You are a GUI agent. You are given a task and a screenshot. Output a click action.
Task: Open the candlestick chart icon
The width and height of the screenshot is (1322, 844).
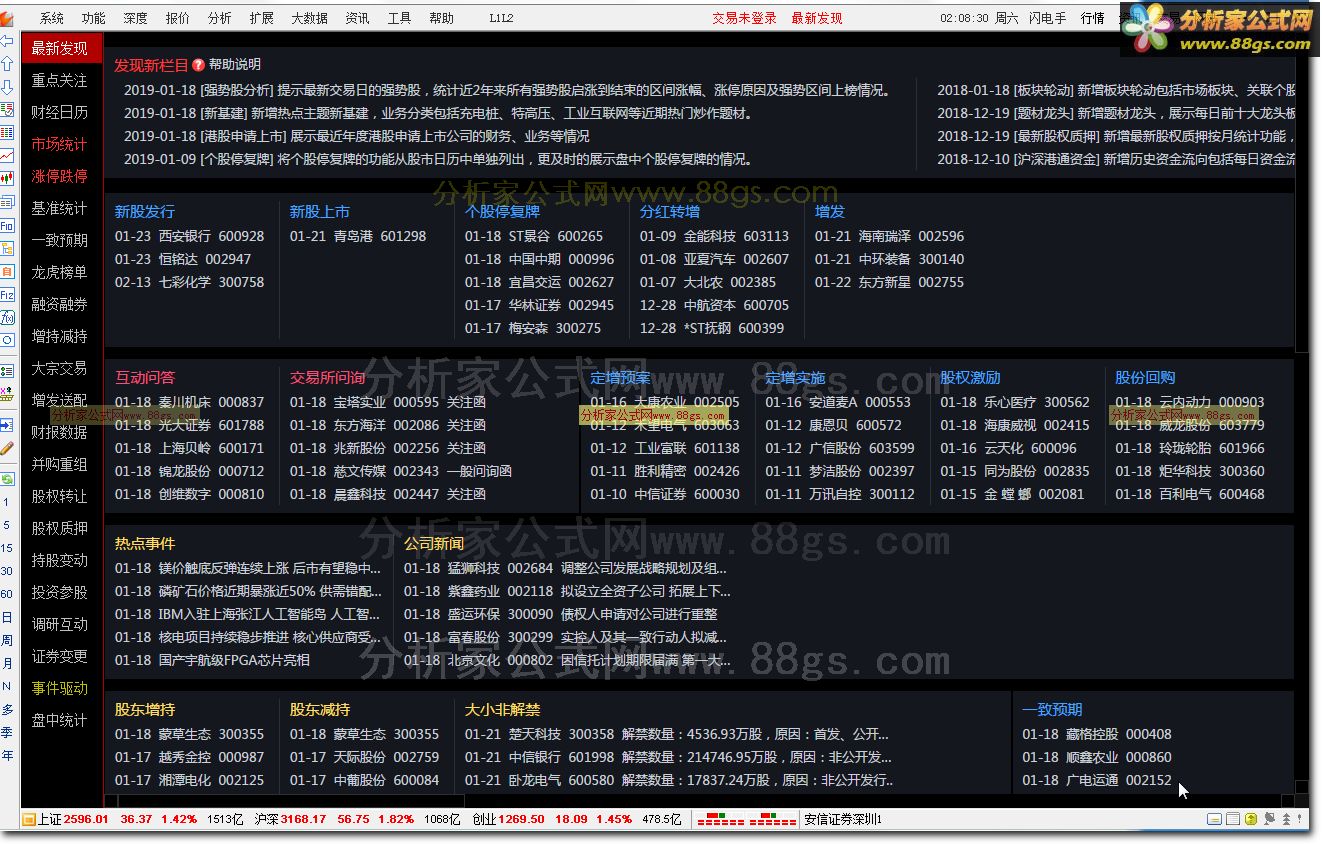(7, 178)
